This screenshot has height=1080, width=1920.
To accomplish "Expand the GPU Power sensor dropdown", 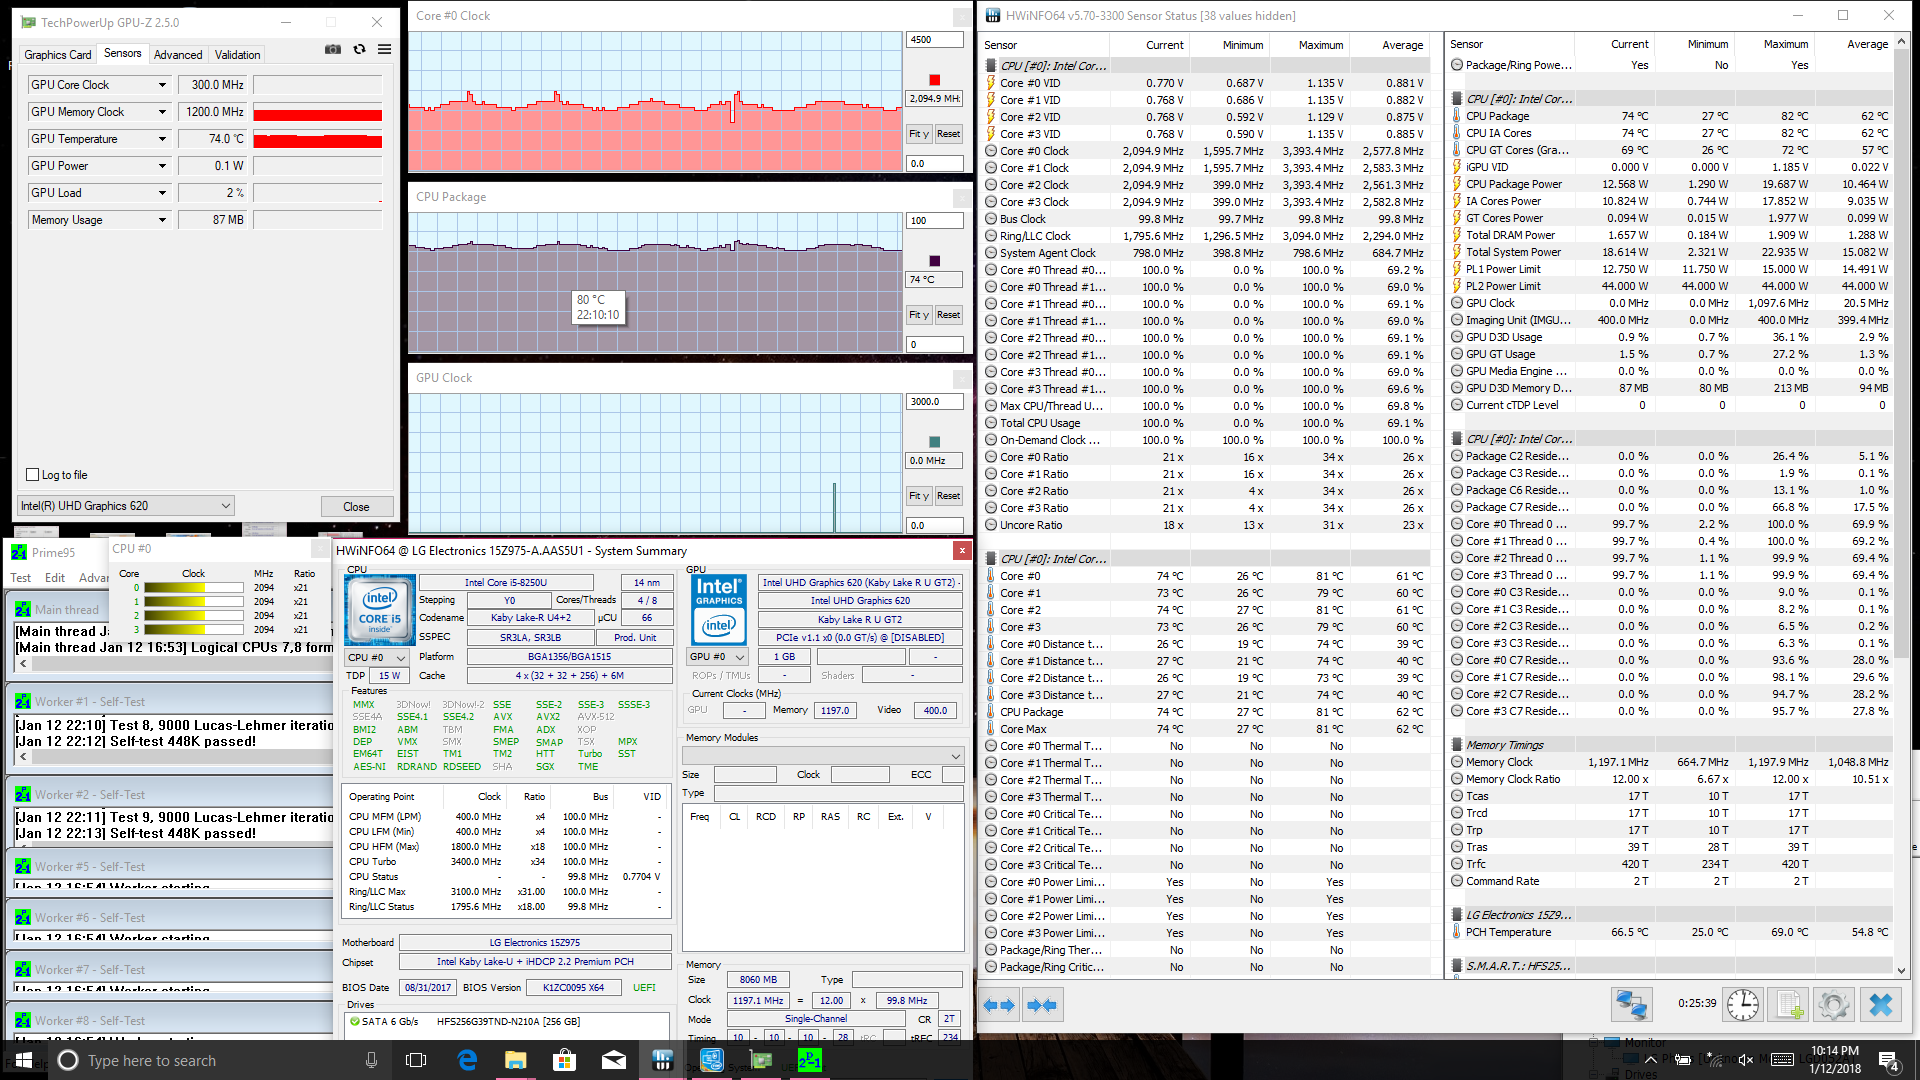I will coord(162,166).
